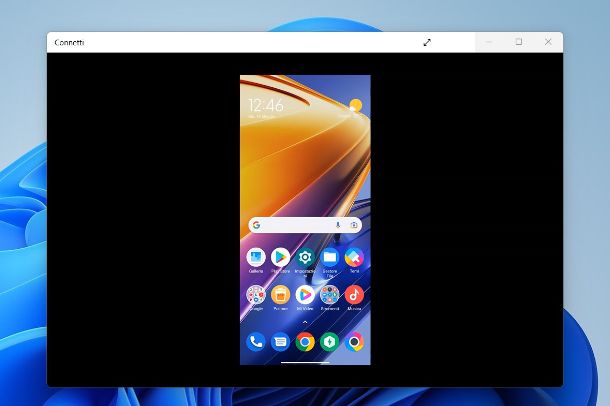This screenshot has height=406, width=610.
Task: Tap the 12:46 clock widget
Action: (x=266, y=105)
